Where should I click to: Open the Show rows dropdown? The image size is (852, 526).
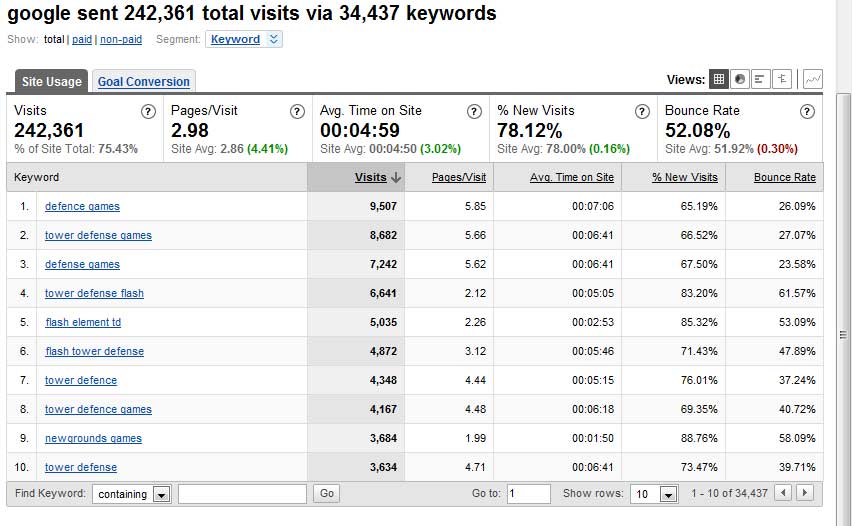pos(668,494)
